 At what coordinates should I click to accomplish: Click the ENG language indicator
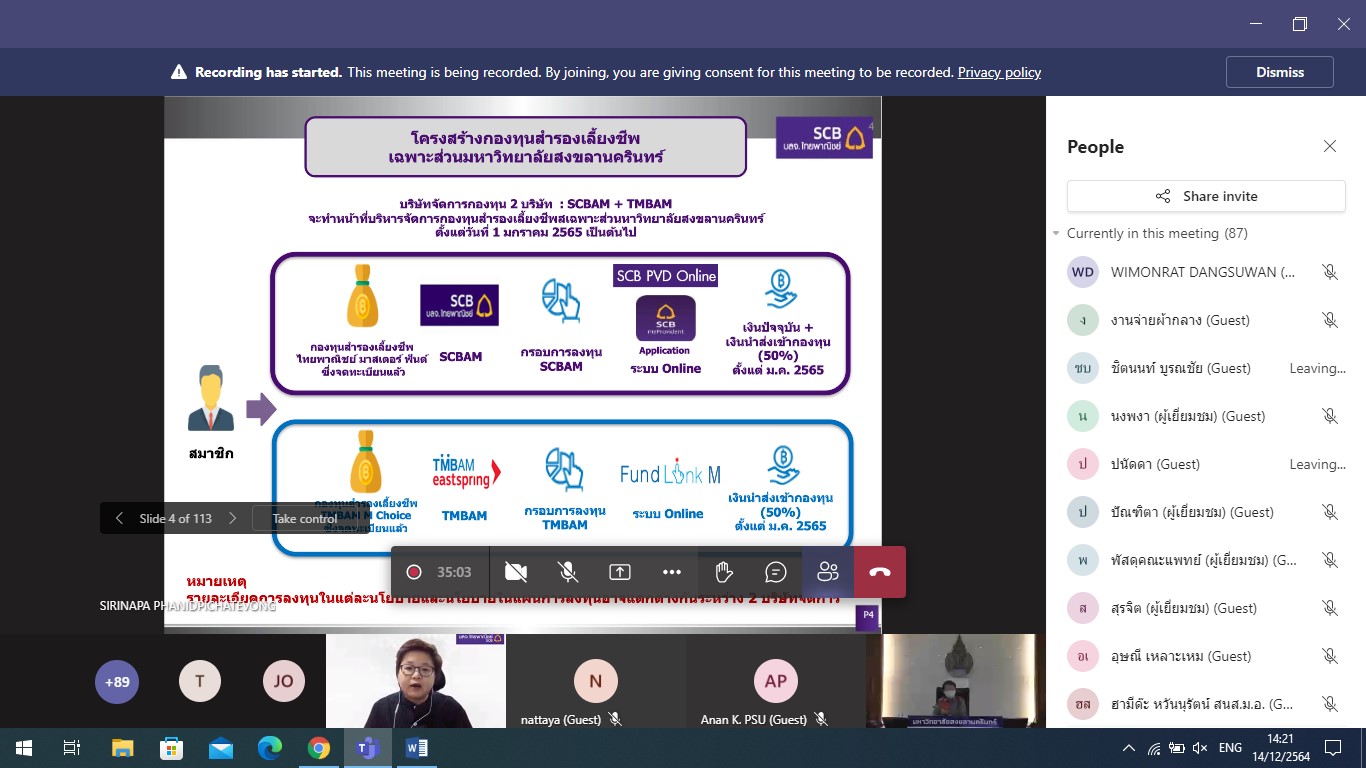[1230, 748]
